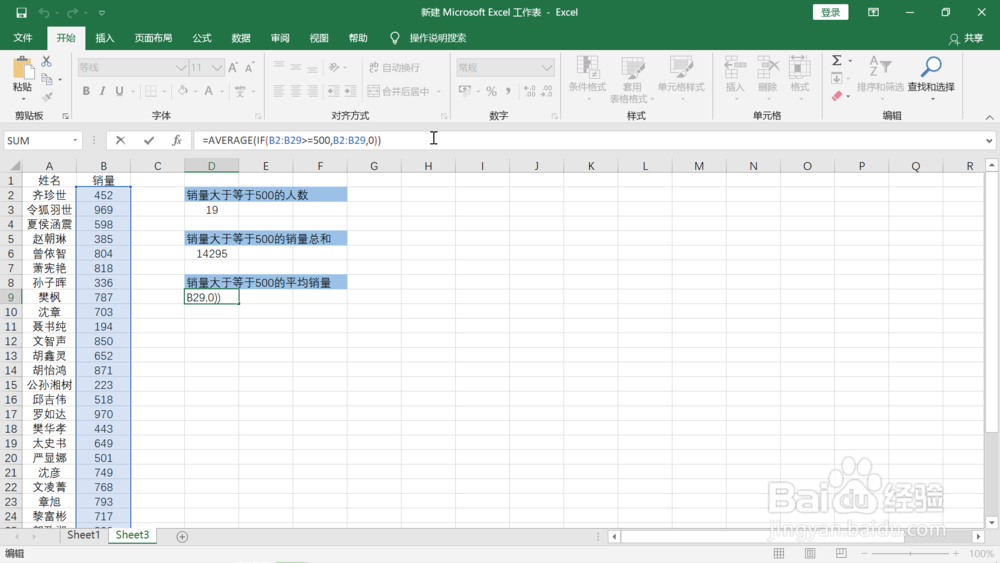This screenshot has width=1000, height=563.
Task: Click the Redo arrow icon
Action: click(x=72, y=12)
